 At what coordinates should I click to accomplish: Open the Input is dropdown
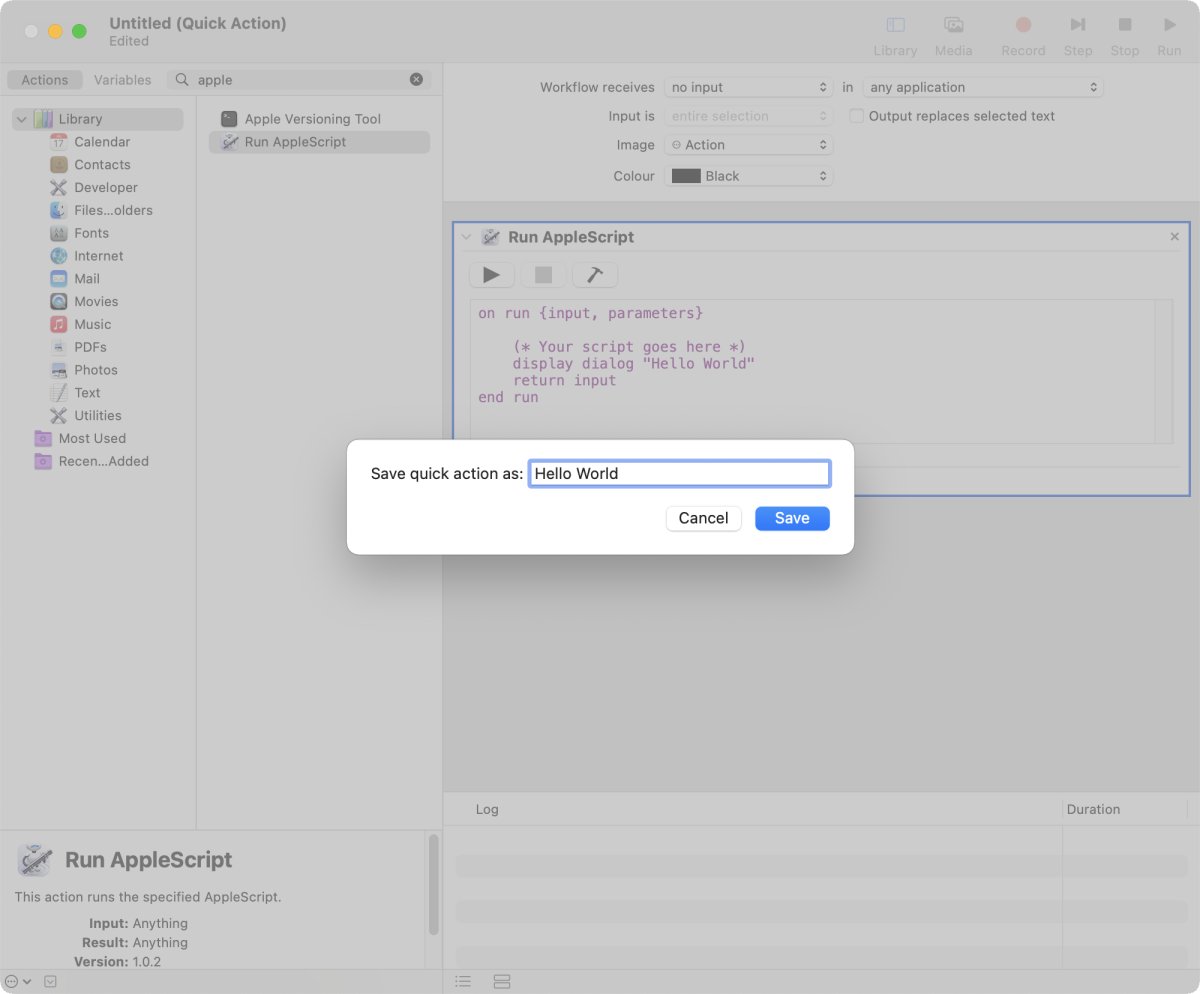click(748, 117)
